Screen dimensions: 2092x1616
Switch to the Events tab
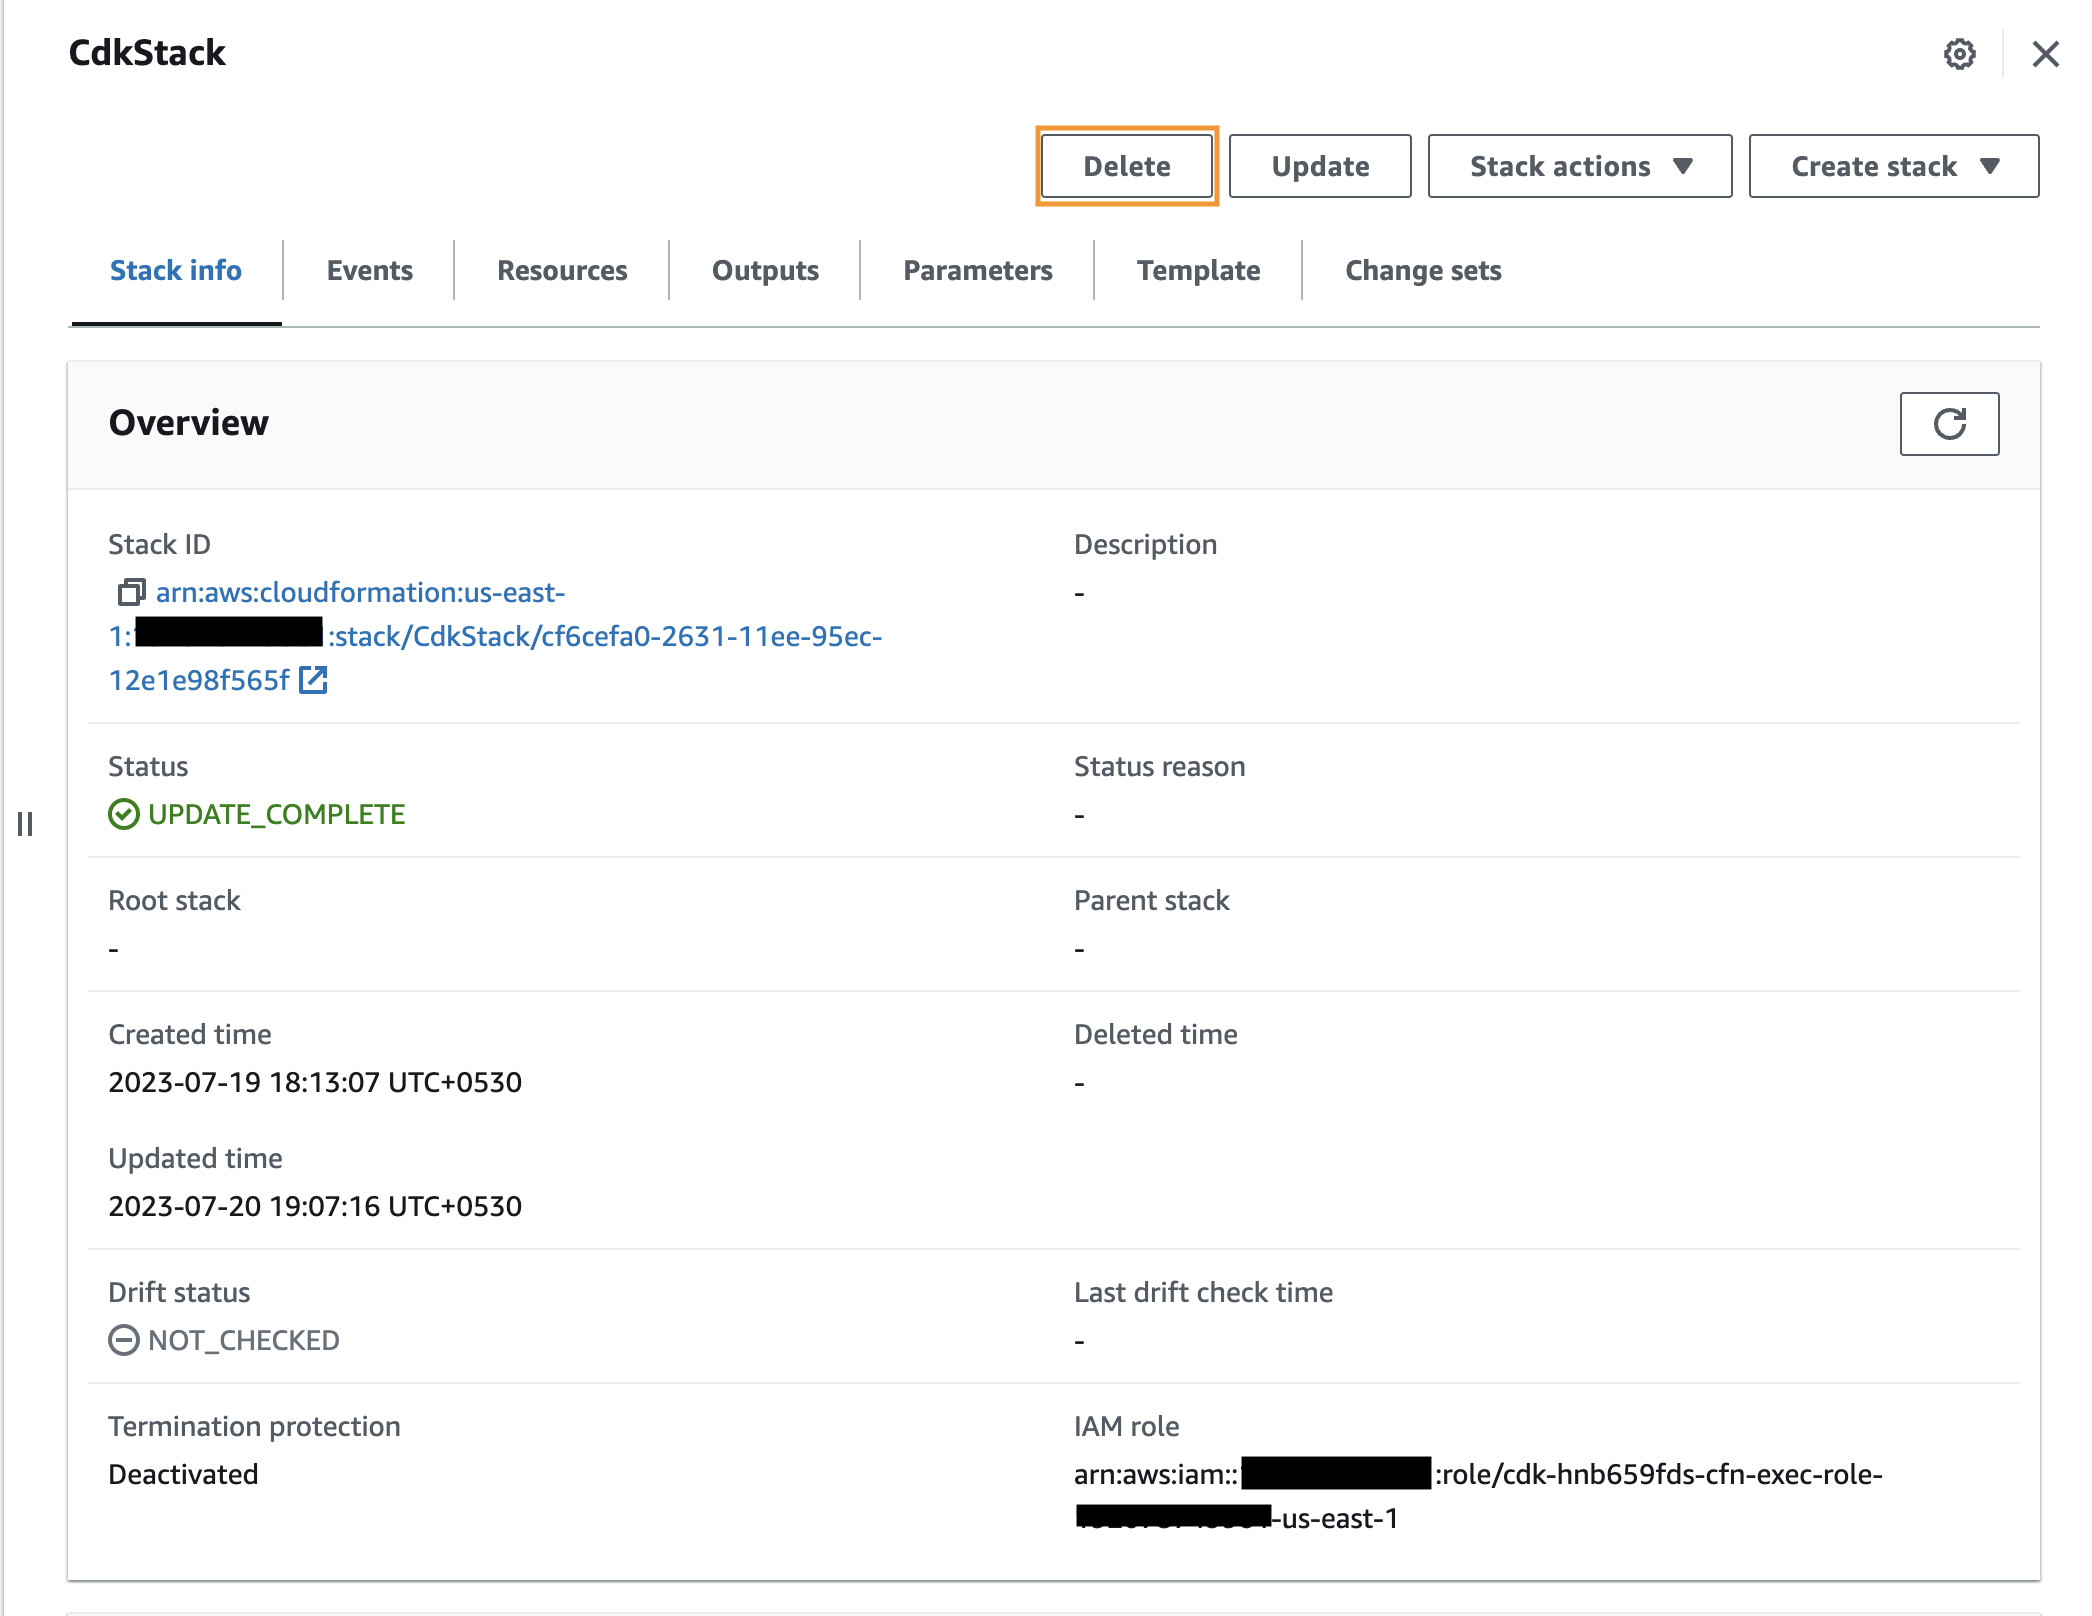click(369, 271)
